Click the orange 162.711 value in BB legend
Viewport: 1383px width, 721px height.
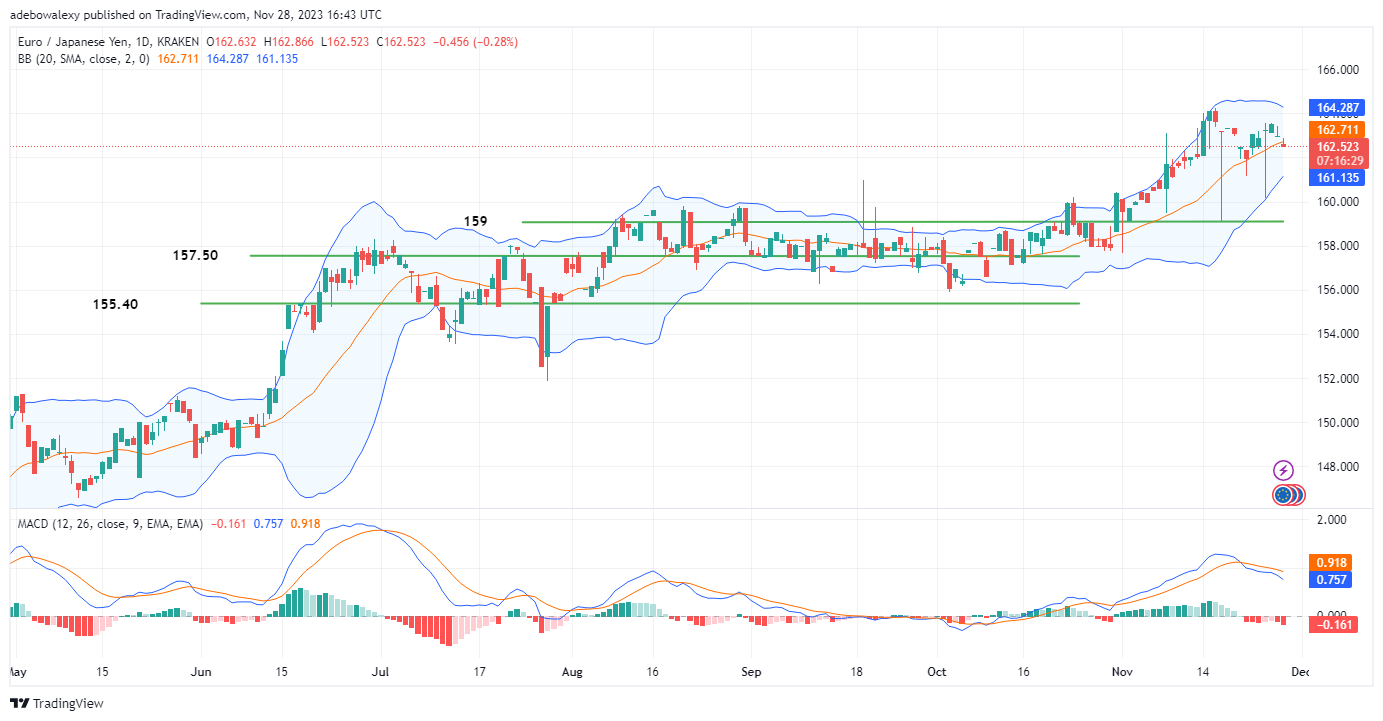180,59
